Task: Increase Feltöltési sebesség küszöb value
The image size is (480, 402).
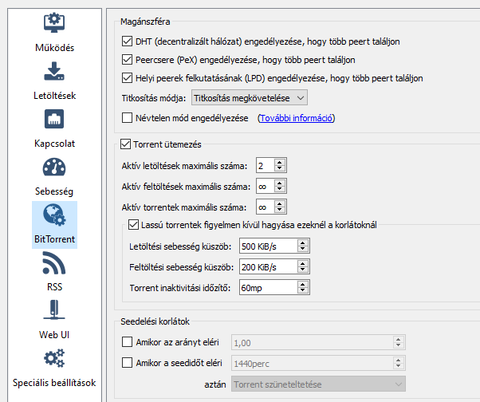Action: tap(303, 264)
